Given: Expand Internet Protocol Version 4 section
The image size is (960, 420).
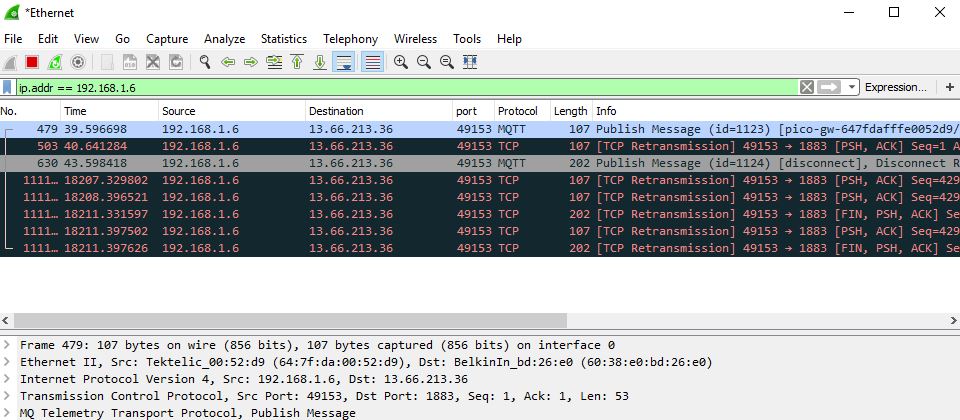Looking at the screenshot, I should [x=6, y=379].
